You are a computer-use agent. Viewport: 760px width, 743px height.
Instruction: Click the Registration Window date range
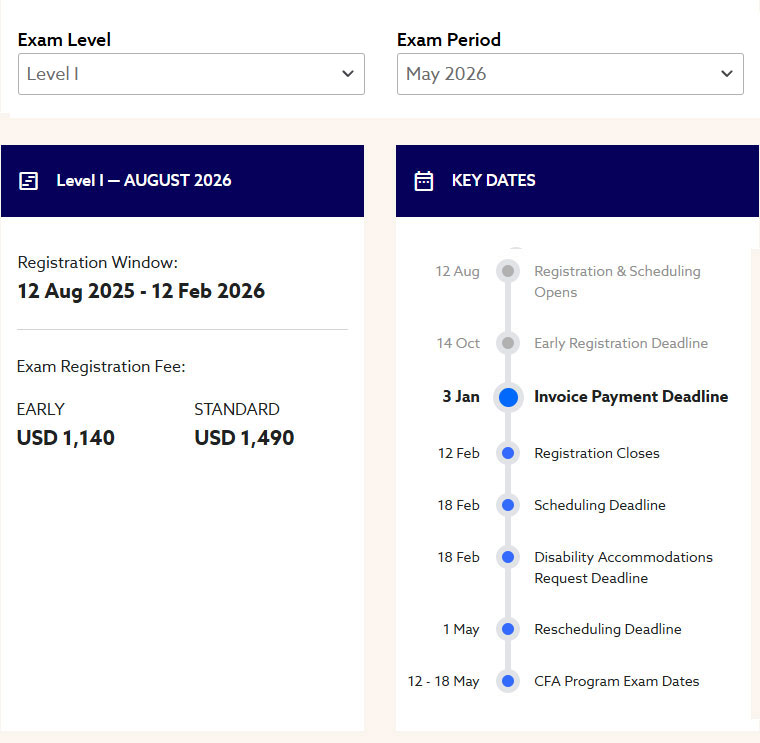coord(141,291)
